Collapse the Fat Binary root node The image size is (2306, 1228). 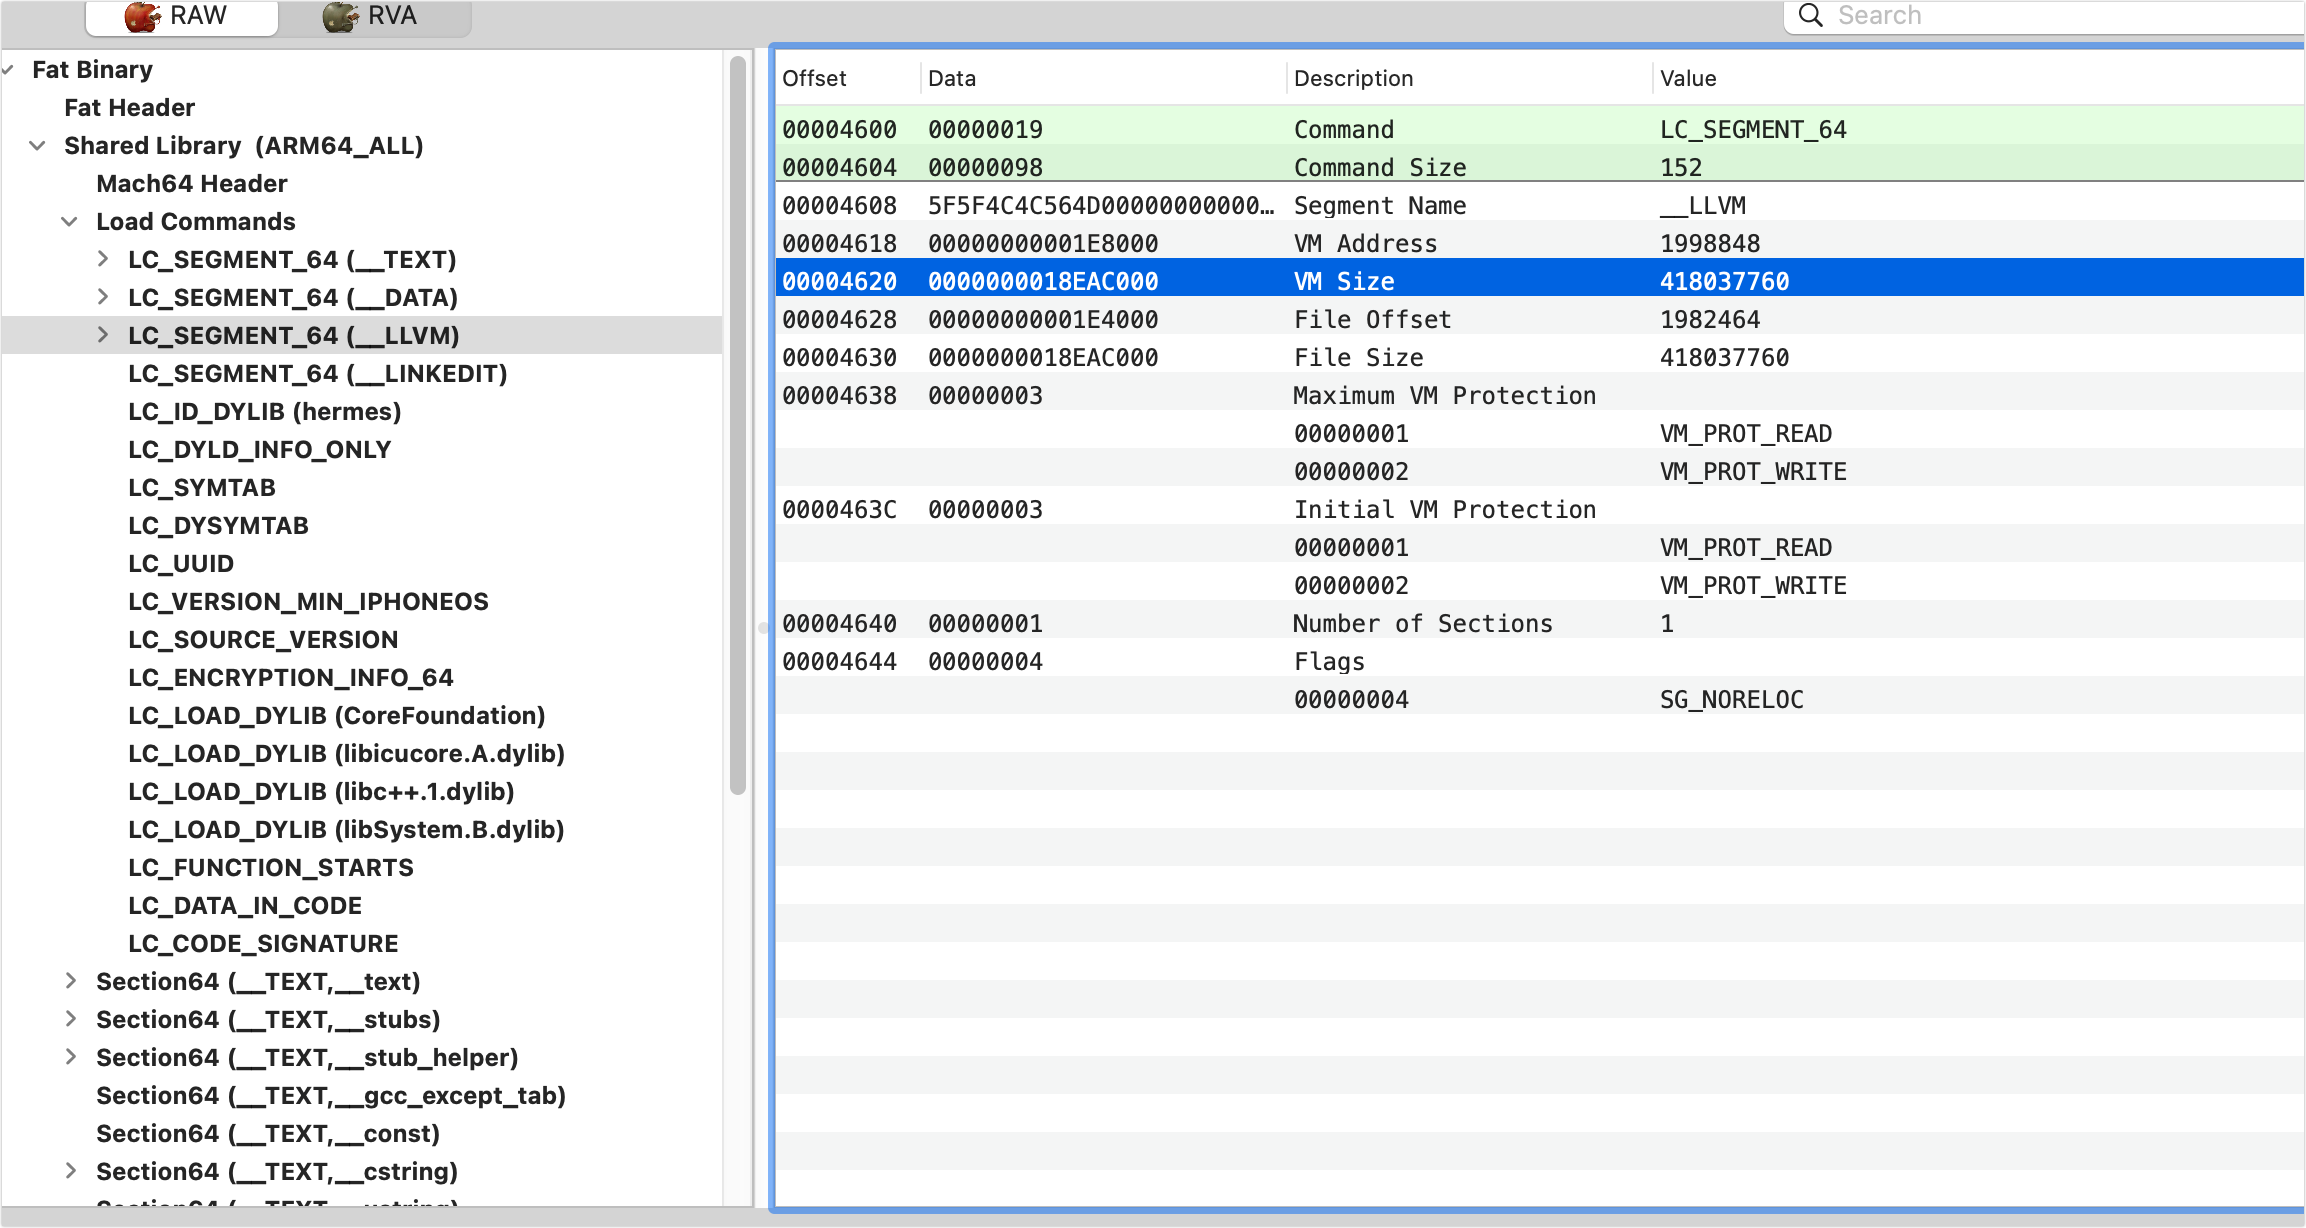pos(8,68)
